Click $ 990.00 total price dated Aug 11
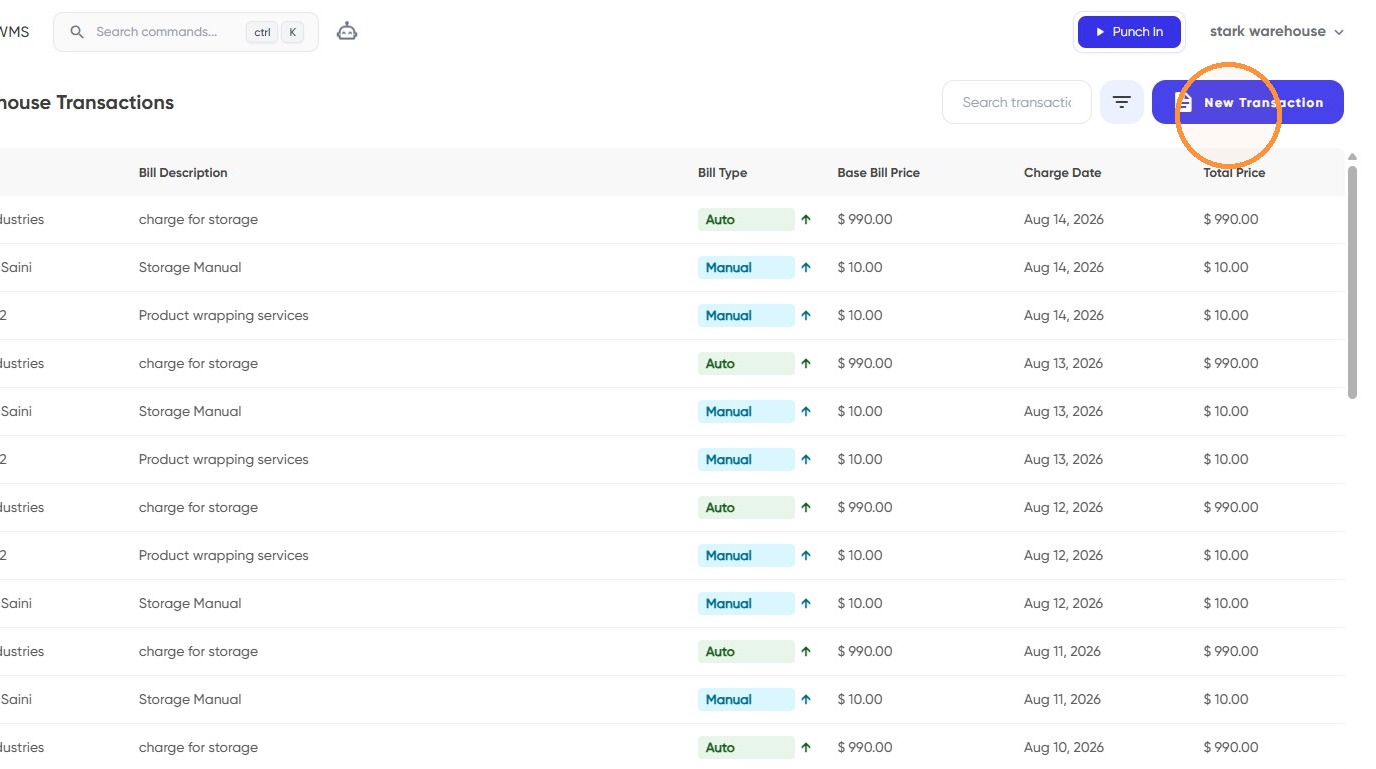1376x769 pixels. click(x=1231, y=651)
